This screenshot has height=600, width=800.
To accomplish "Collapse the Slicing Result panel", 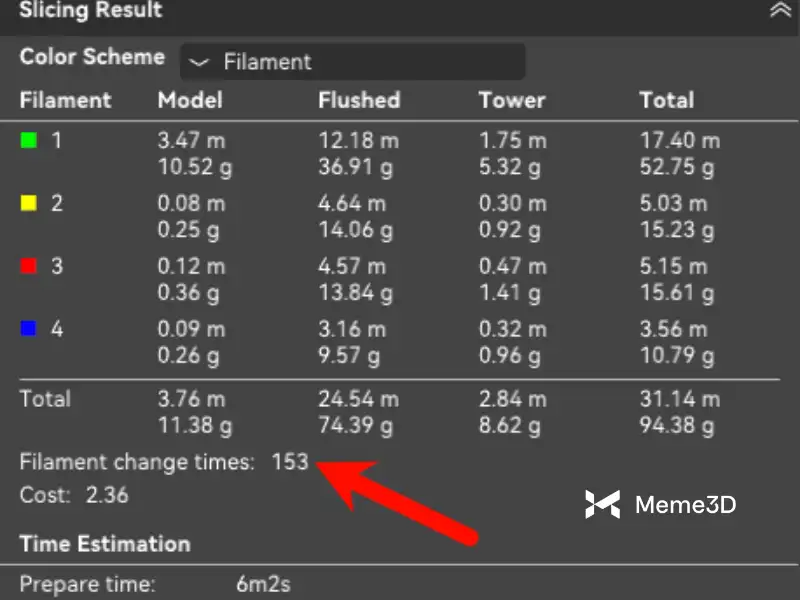I will 779,11.
